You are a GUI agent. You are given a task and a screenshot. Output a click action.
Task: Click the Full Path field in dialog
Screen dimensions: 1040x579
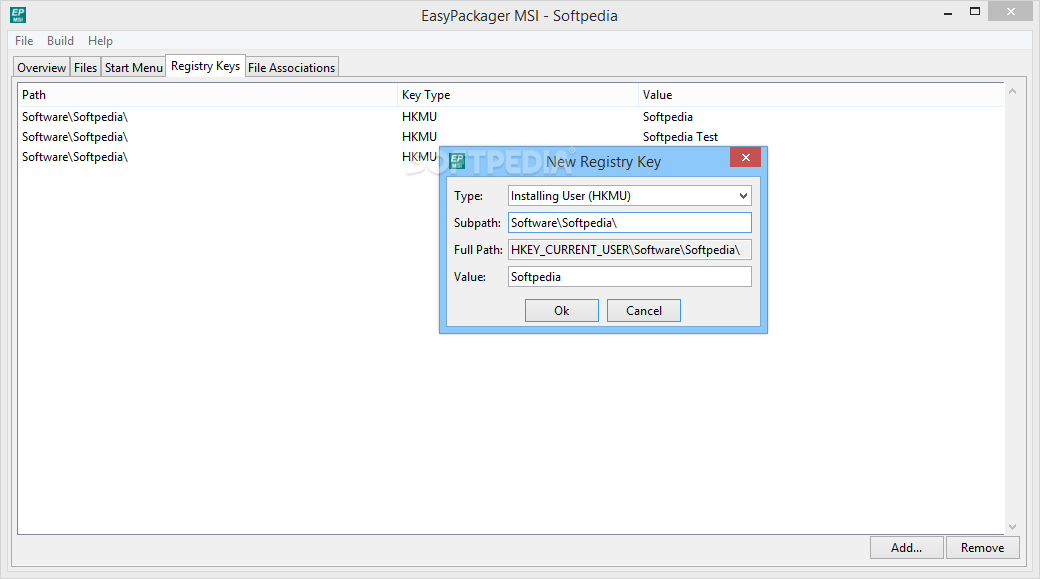[x=629, y=250]
